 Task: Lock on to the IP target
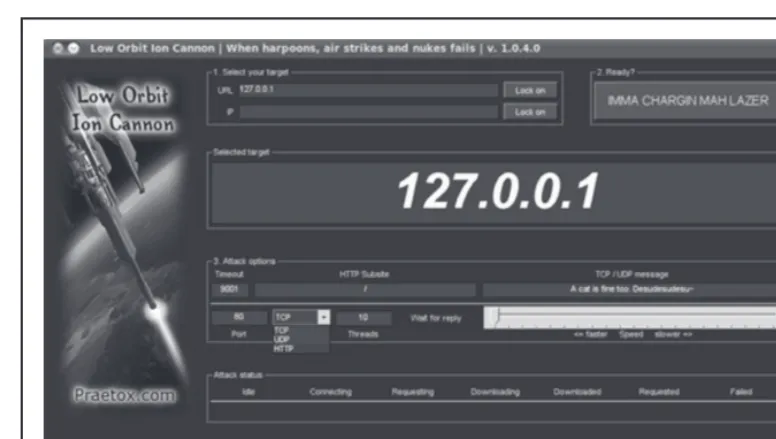click(x=530, y=112)
